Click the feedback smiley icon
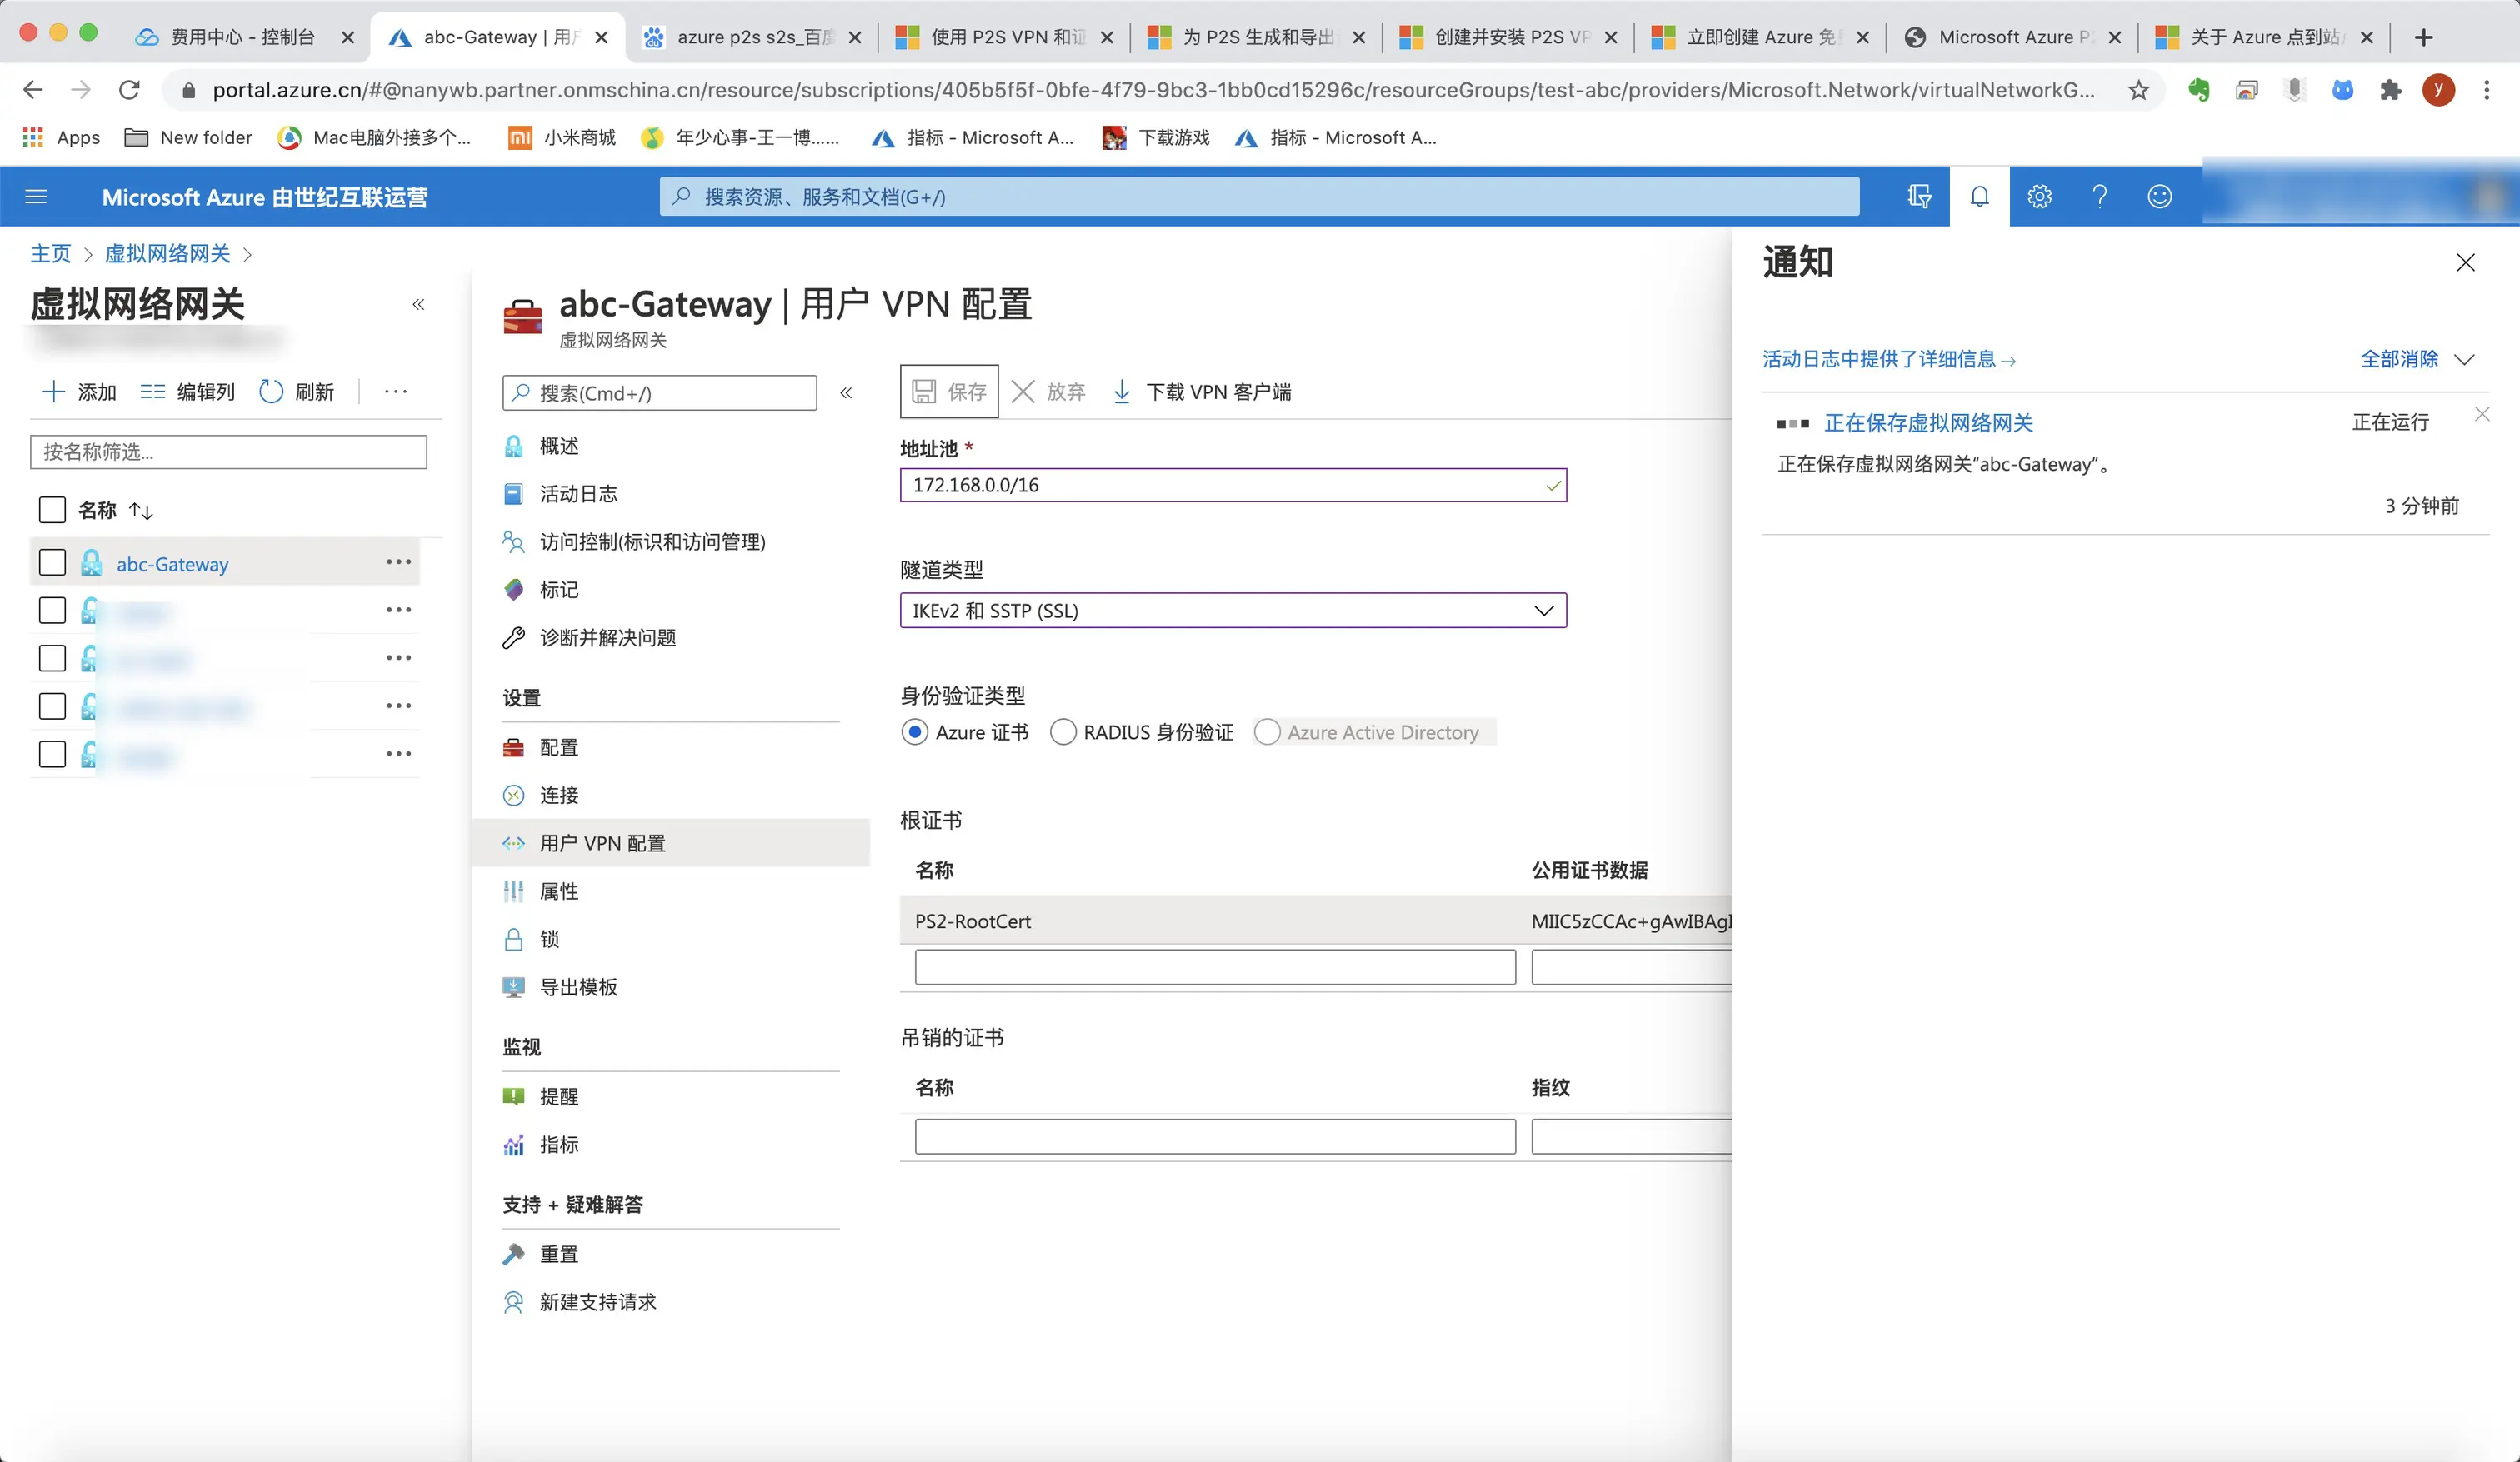 tap(2159, 196)
